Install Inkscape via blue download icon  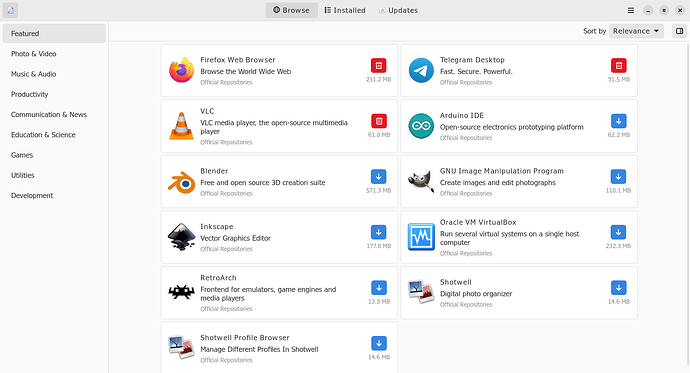click(x=378, y=232)
